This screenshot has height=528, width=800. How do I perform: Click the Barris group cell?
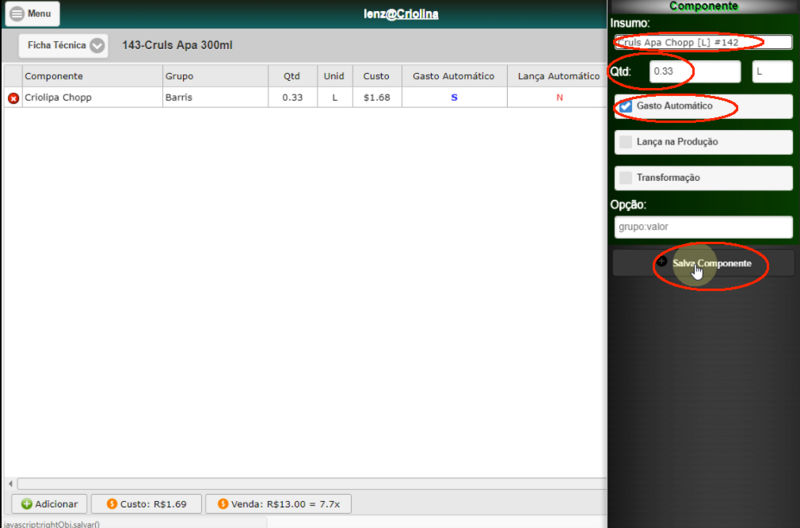[x=215, y=97]
